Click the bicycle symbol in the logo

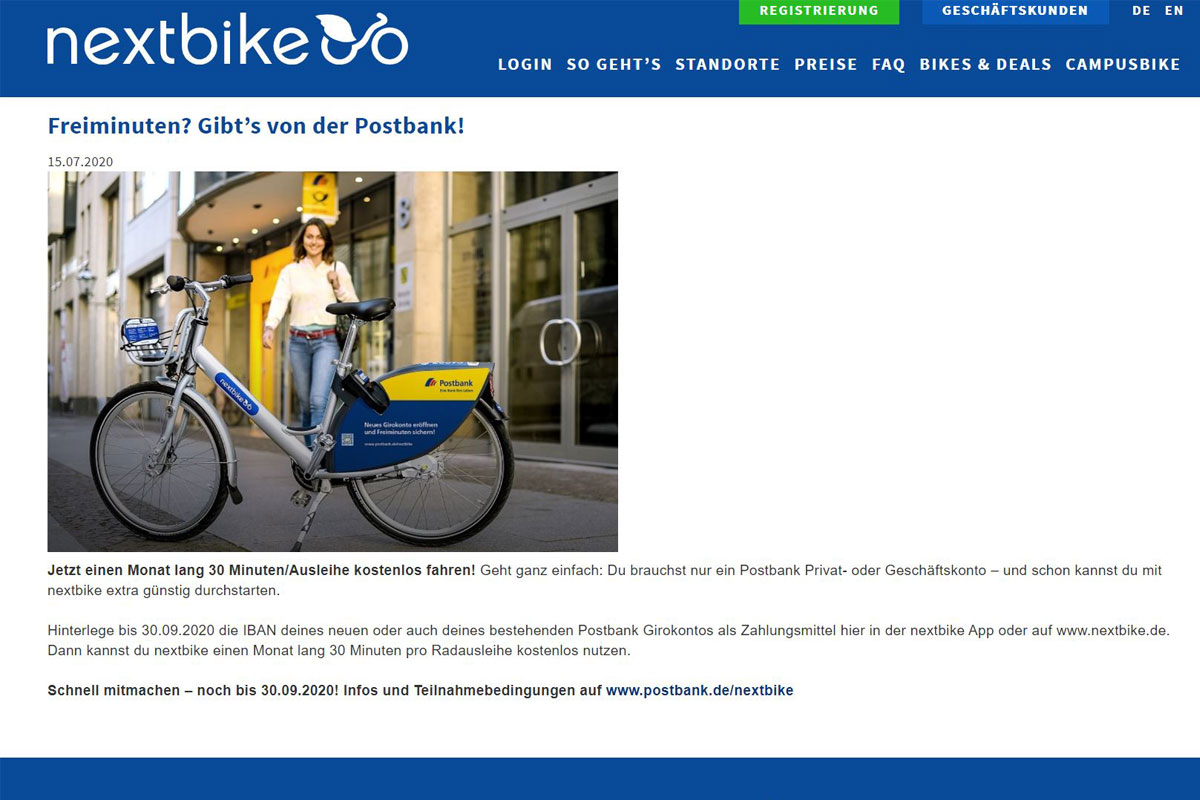pos(362,40)
